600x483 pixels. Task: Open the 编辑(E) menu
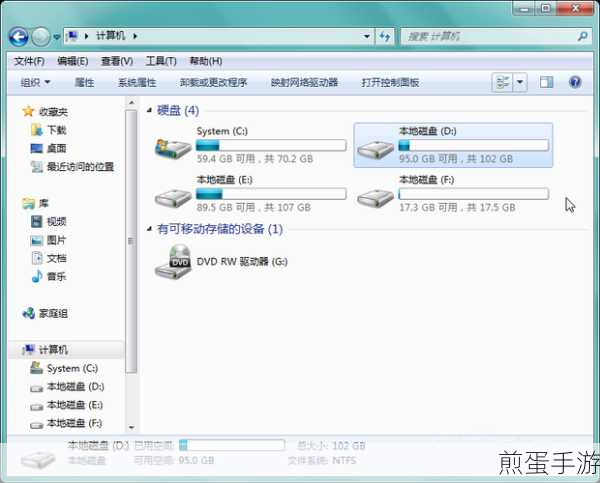(x=73, y=61)
